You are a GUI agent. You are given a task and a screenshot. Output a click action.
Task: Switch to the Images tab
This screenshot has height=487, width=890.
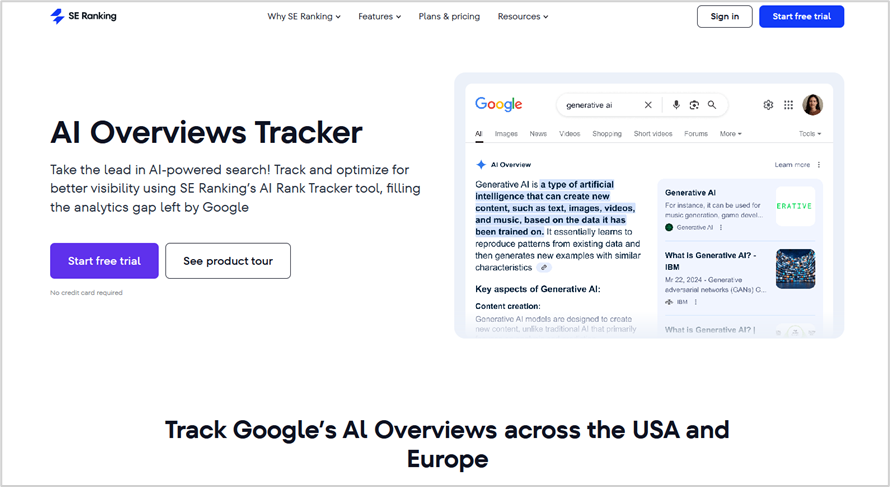pyautogui.click(x=506, y=134)
